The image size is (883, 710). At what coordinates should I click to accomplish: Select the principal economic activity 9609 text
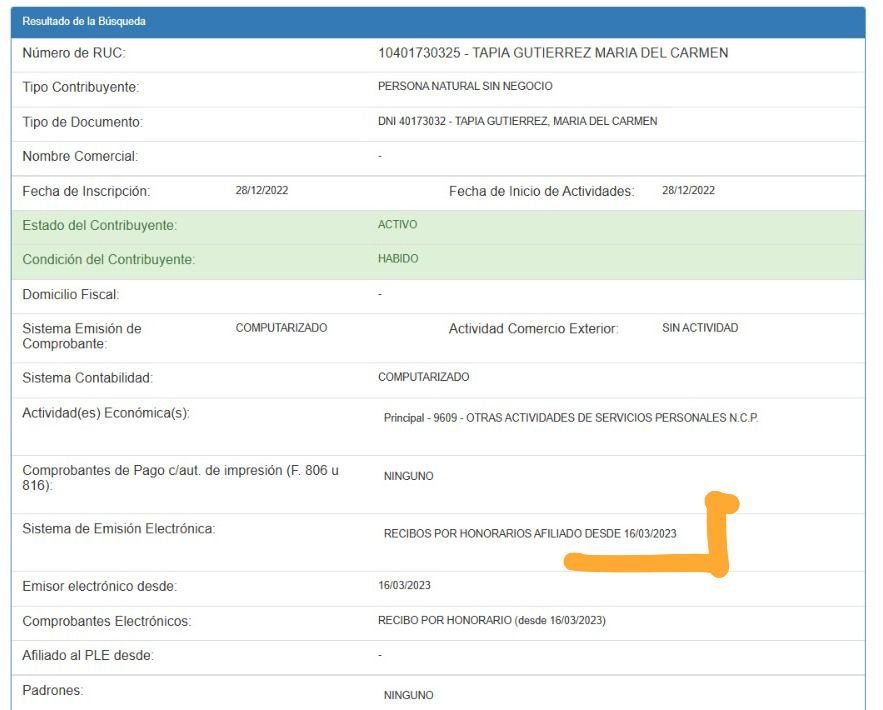pyautogui.click(x=571, y=418)
